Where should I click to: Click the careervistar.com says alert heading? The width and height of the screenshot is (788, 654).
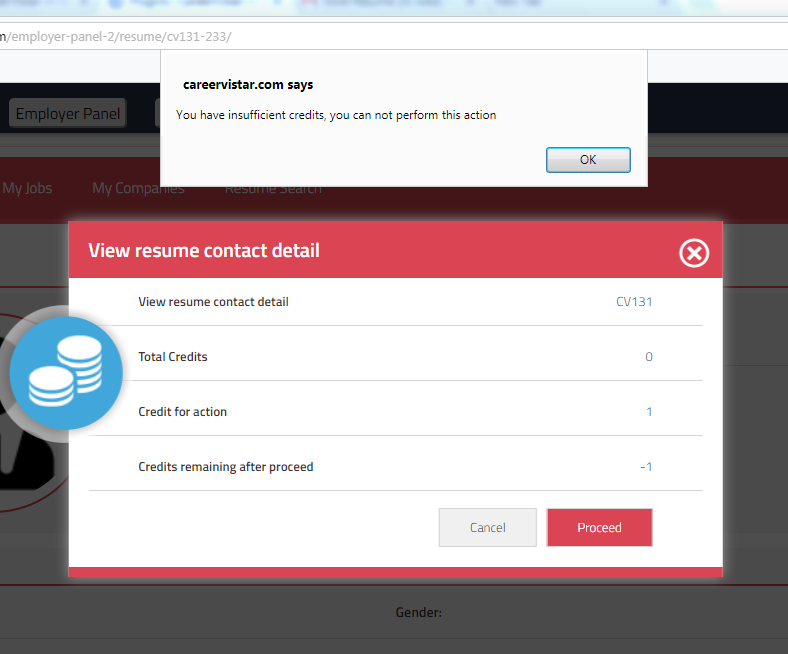(x=248, y=85)
